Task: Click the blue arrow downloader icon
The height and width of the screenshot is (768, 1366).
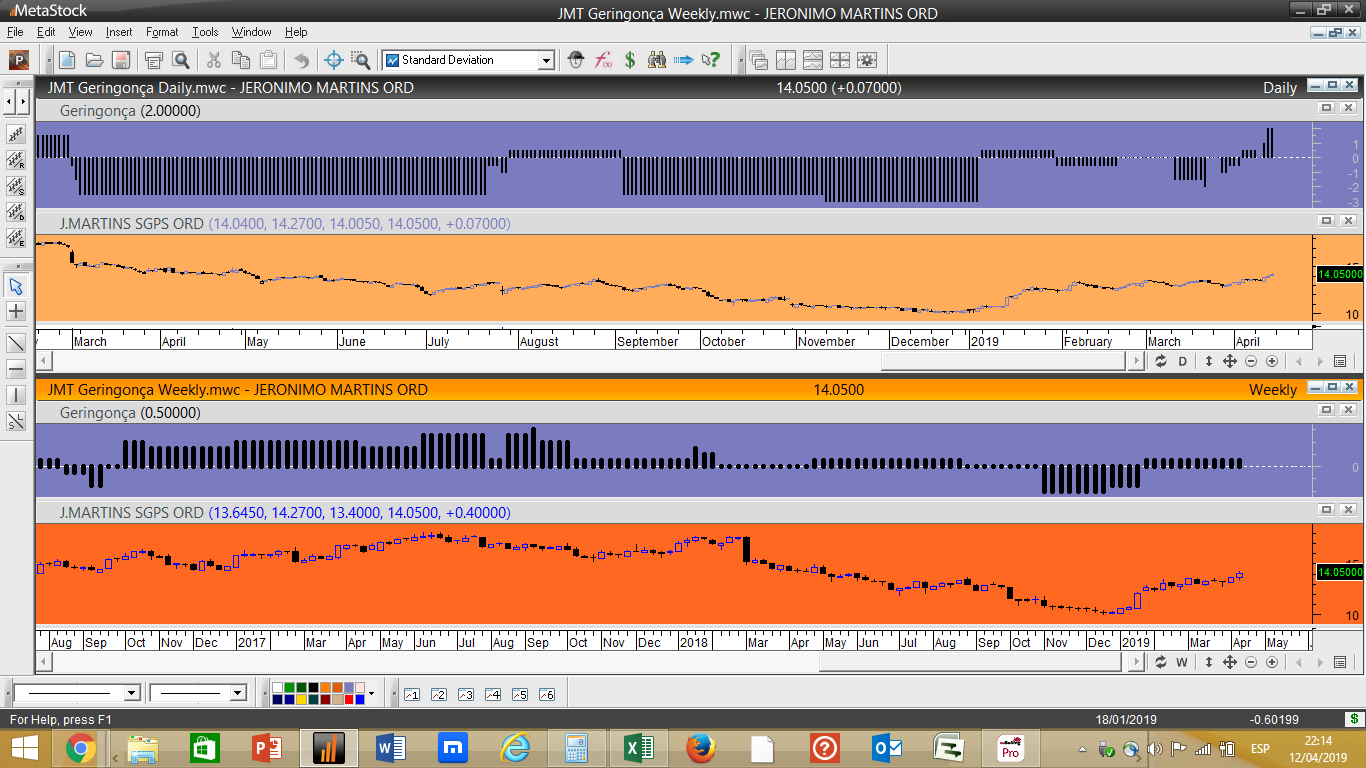Action: [684, 60]
